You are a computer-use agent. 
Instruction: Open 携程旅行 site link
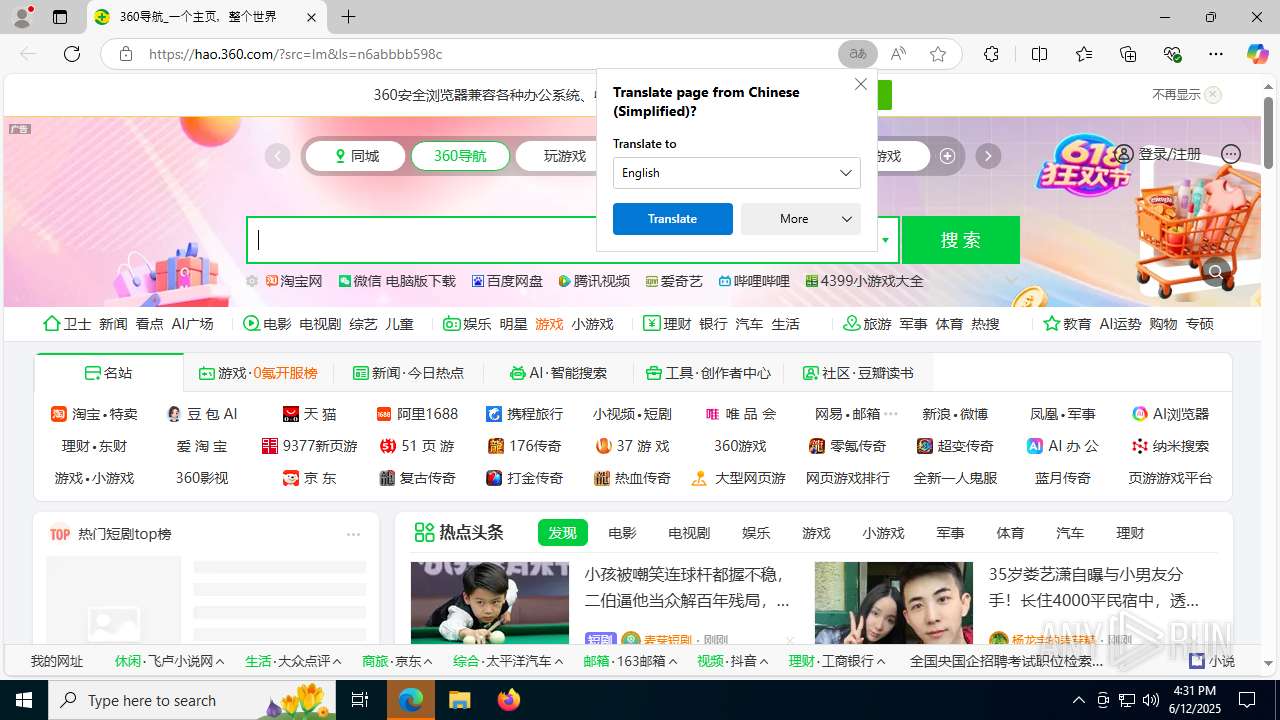click(525, 414)
